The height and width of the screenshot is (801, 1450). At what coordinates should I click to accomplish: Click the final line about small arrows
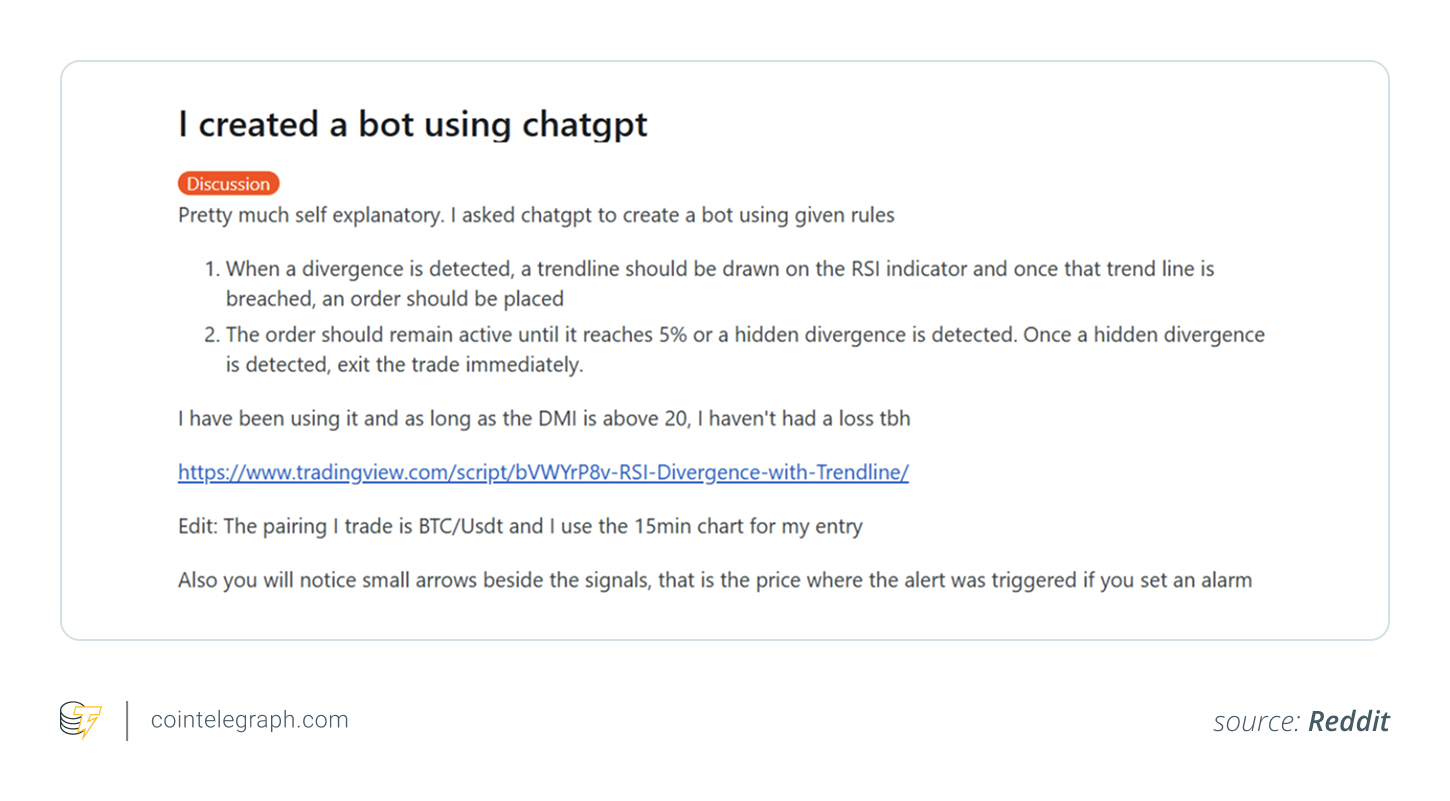coord(714,580)
